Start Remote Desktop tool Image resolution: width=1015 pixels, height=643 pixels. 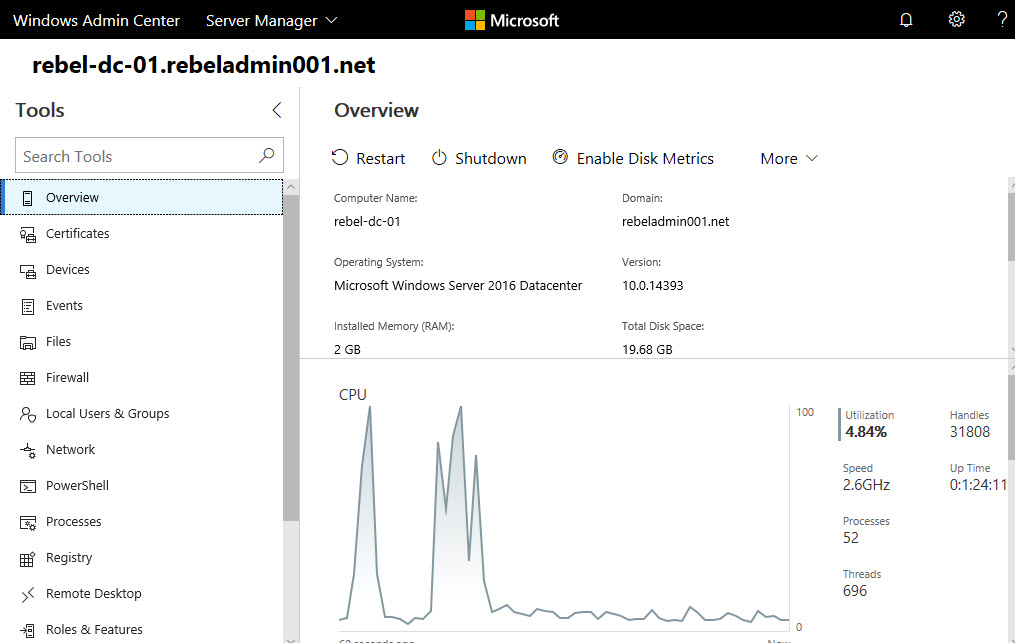(x=142, y=594)
